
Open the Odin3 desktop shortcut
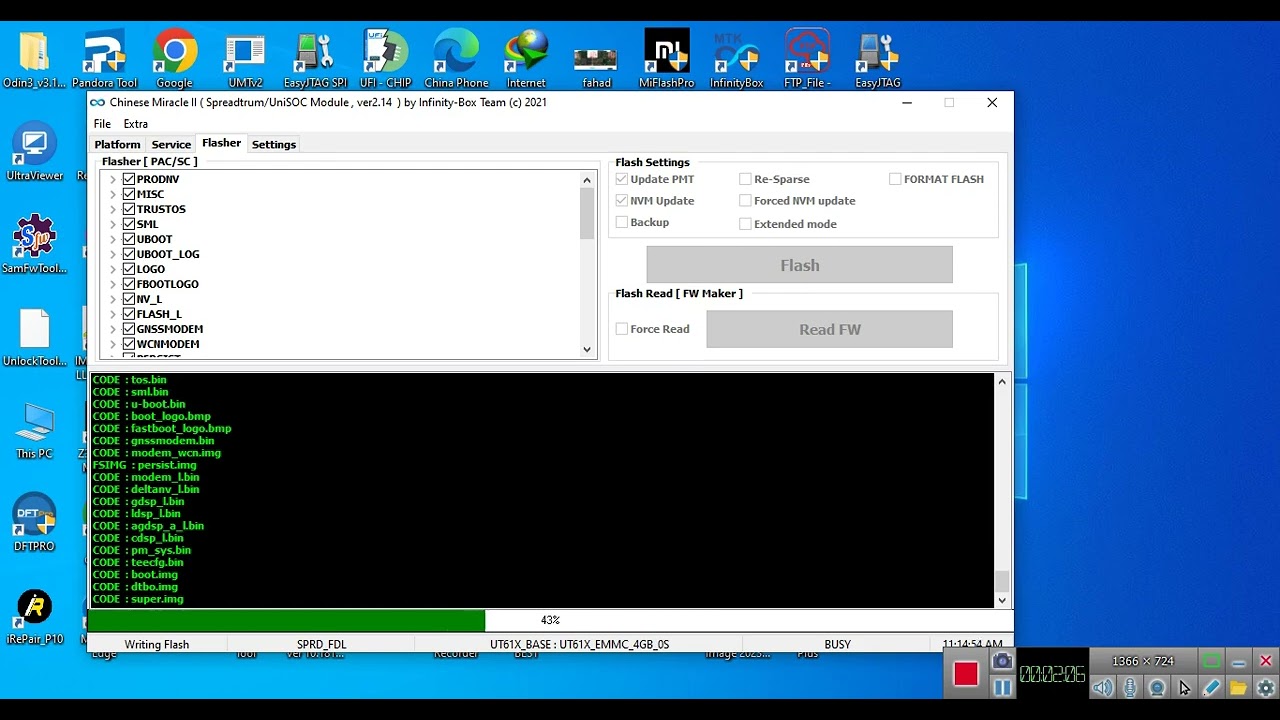[x=34, y=59]
